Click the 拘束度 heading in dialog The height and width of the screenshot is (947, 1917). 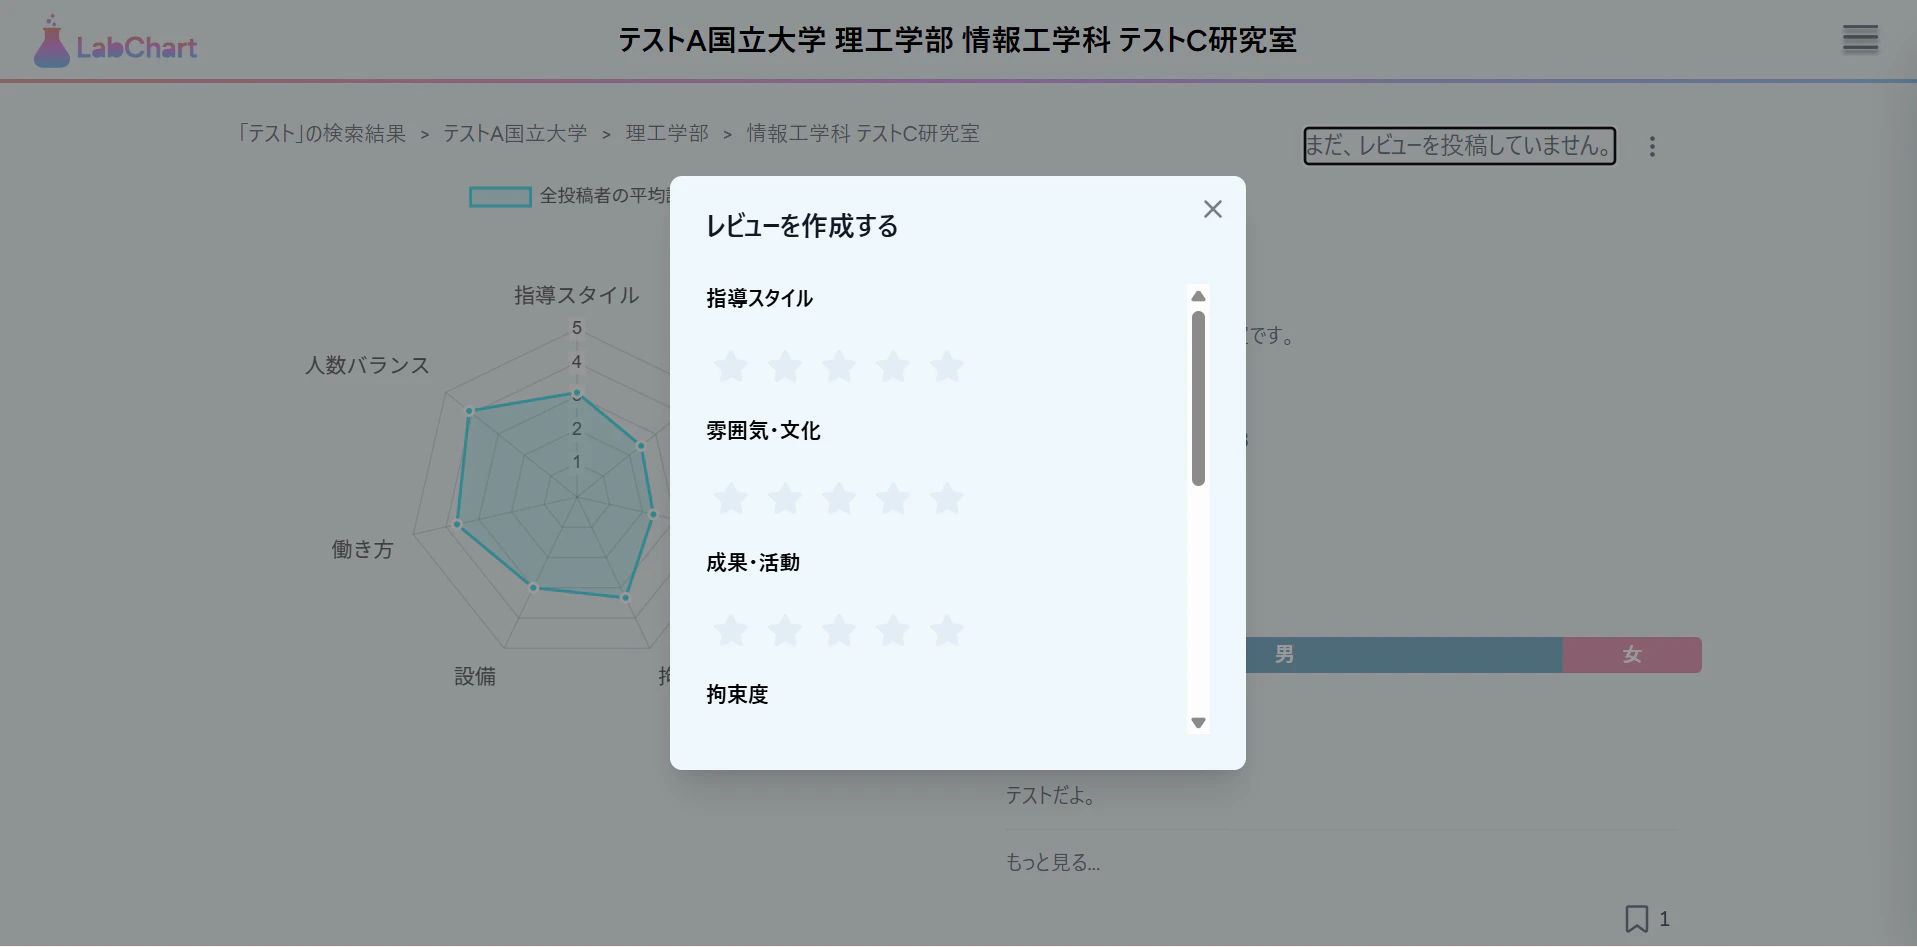[737, 694]
